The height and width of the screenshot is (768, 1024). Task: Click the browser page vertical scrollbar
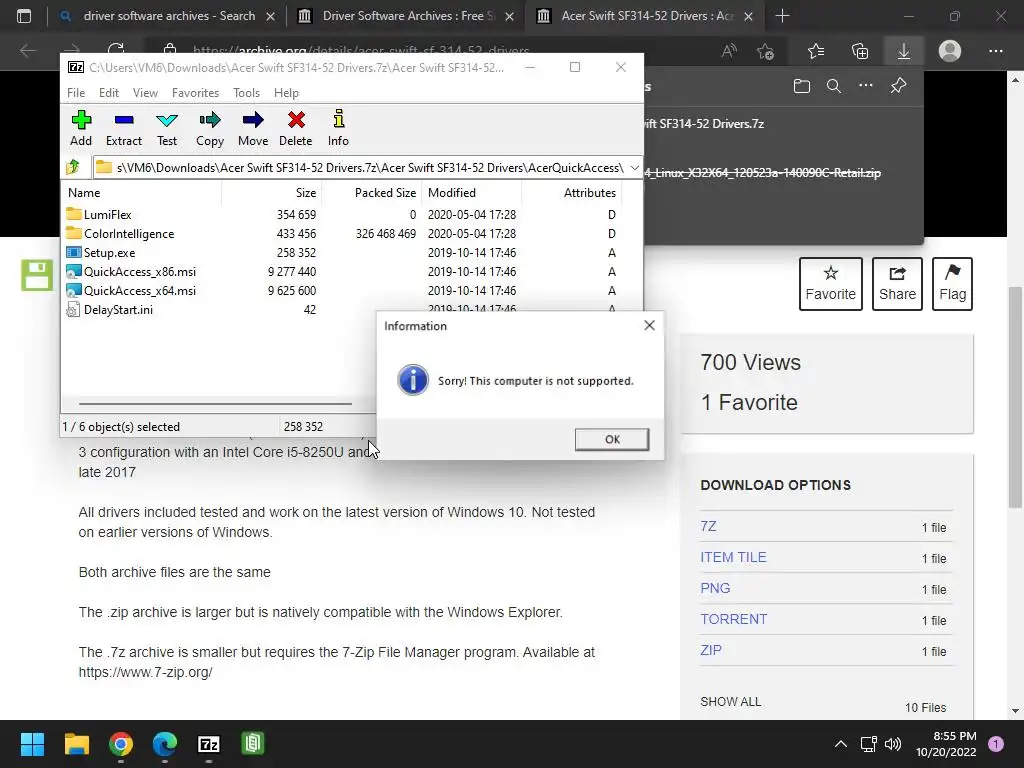pyautogui.click(x=1015, y=396)
